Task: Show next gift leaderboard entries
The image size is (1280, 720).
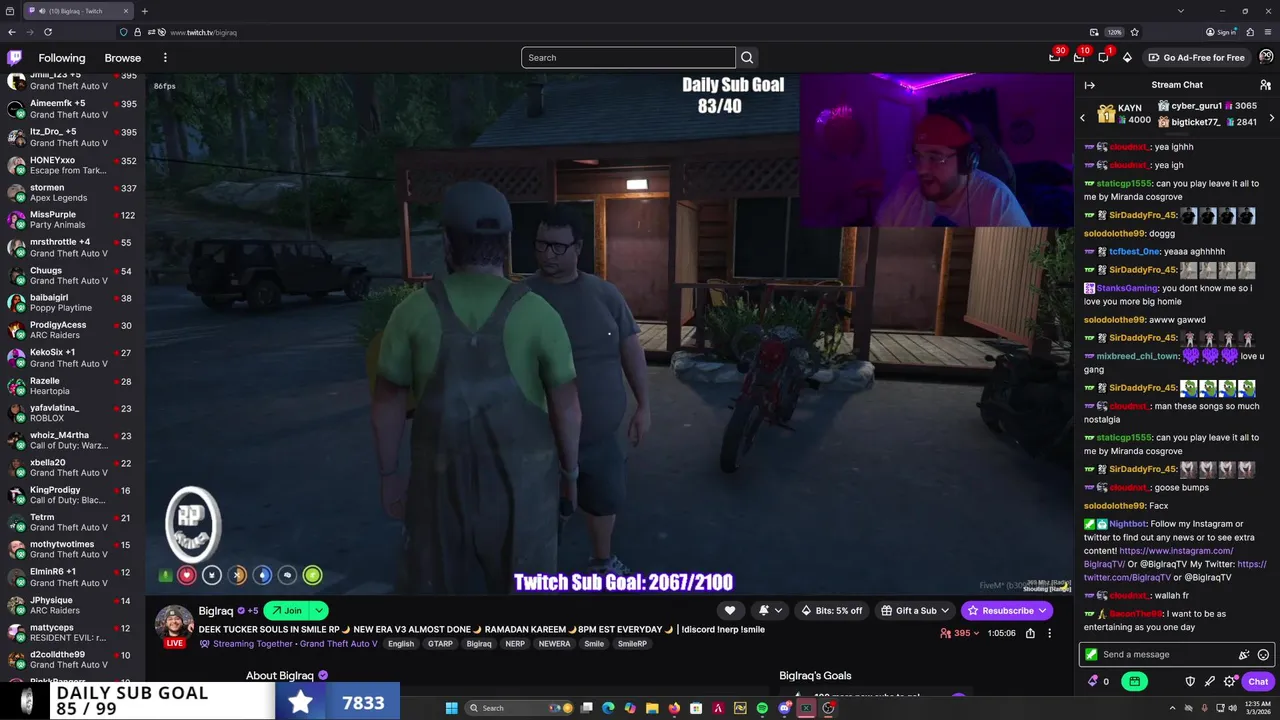Action: click(1271, 118)
